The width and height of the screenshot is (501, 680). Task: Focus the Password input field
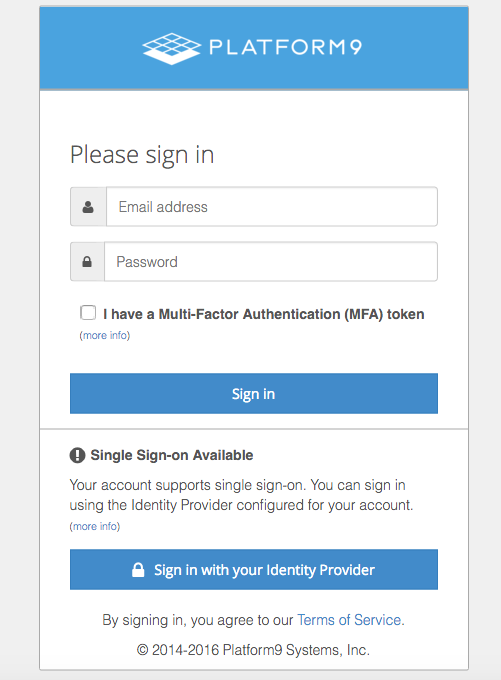(271, 262)
